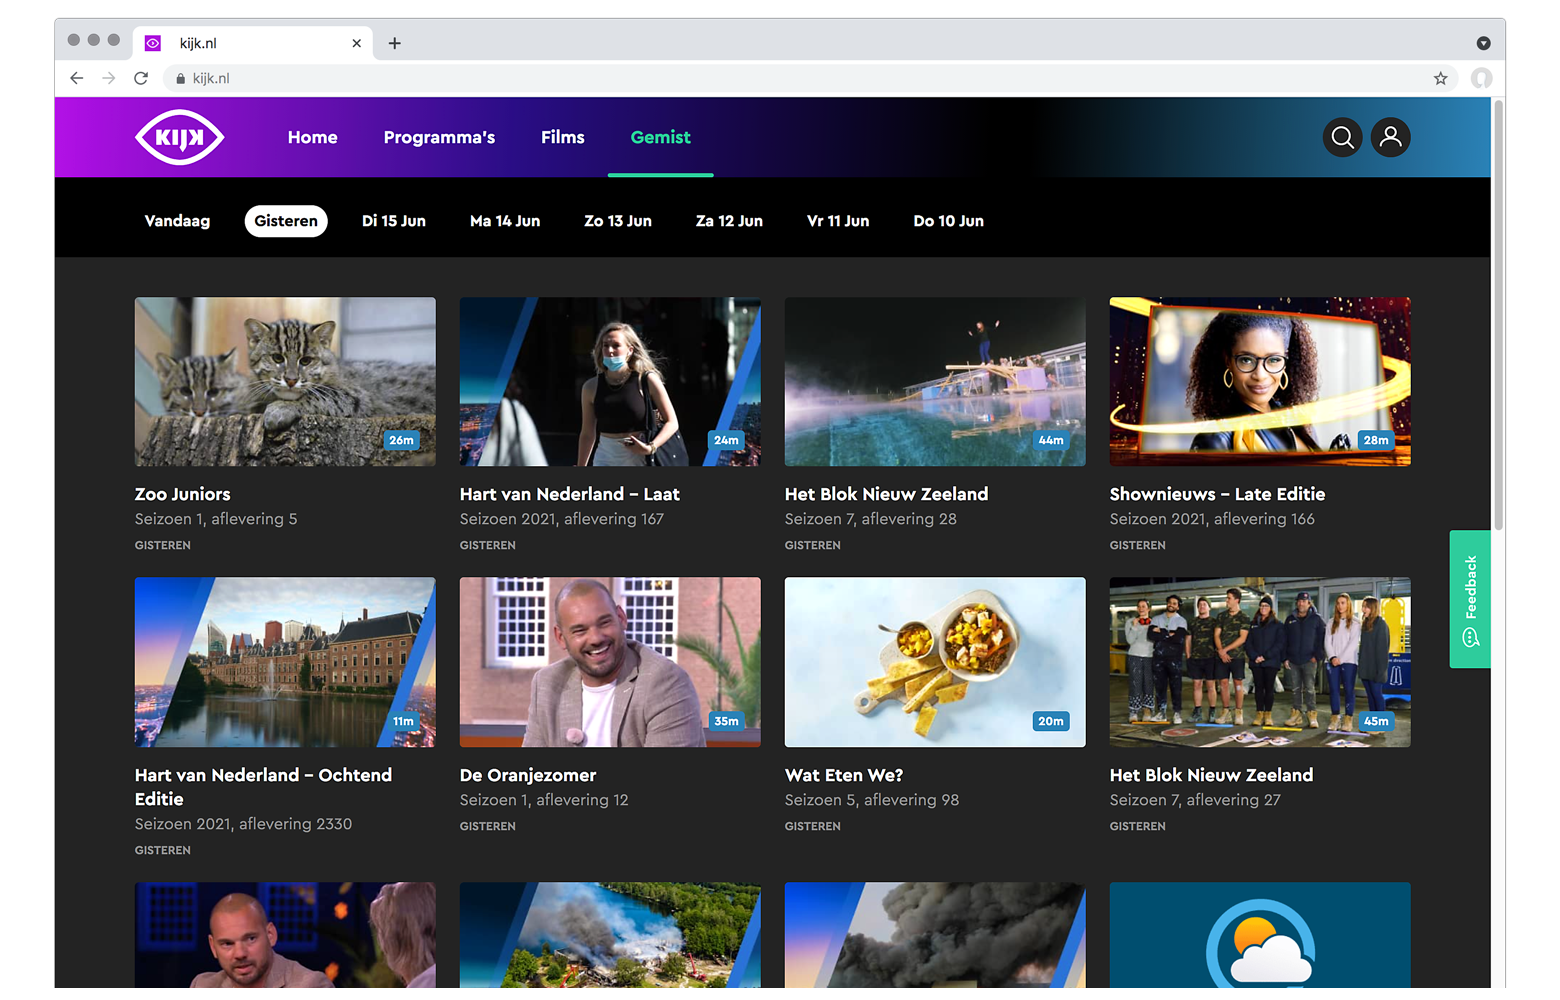
Task: Click 'Seizoen 1, aflevering 12' text
Action: coord(544,800)
